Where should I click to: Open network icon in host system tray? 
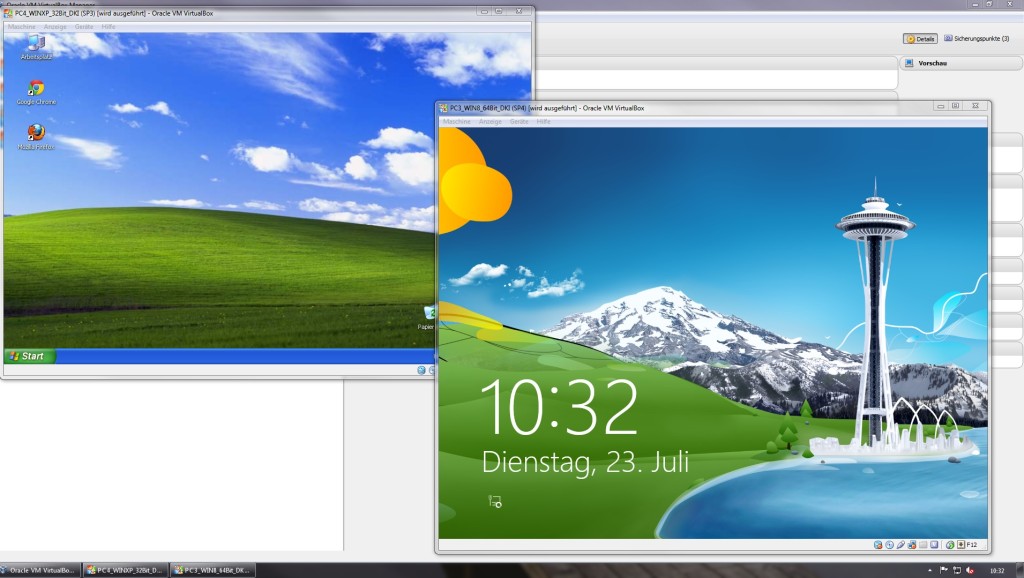957,570
